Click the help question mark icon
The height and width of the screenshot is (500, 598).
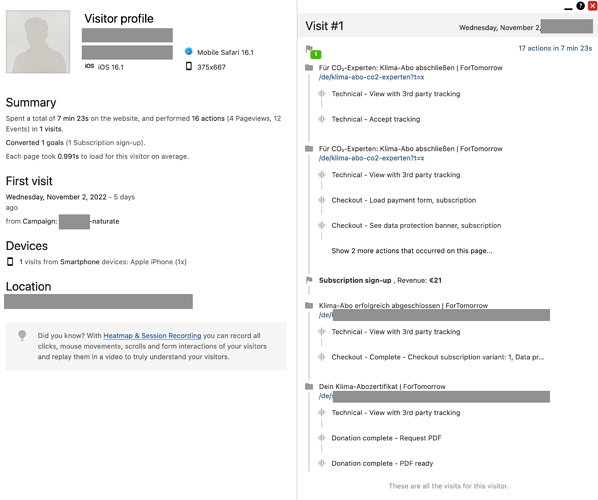580,6
